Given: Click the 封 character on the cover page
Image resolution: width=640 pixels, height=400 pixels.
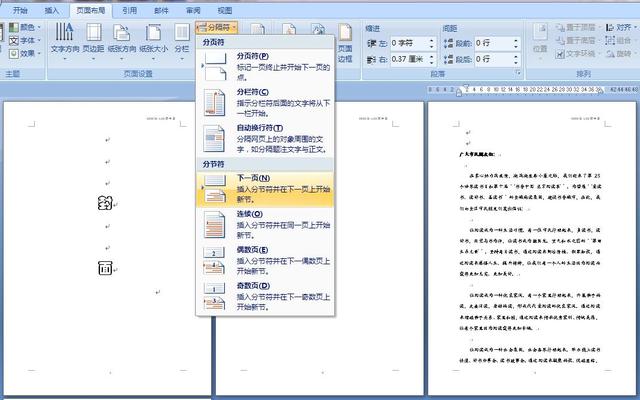Looking at the screenshot, I should pos(105,203).
